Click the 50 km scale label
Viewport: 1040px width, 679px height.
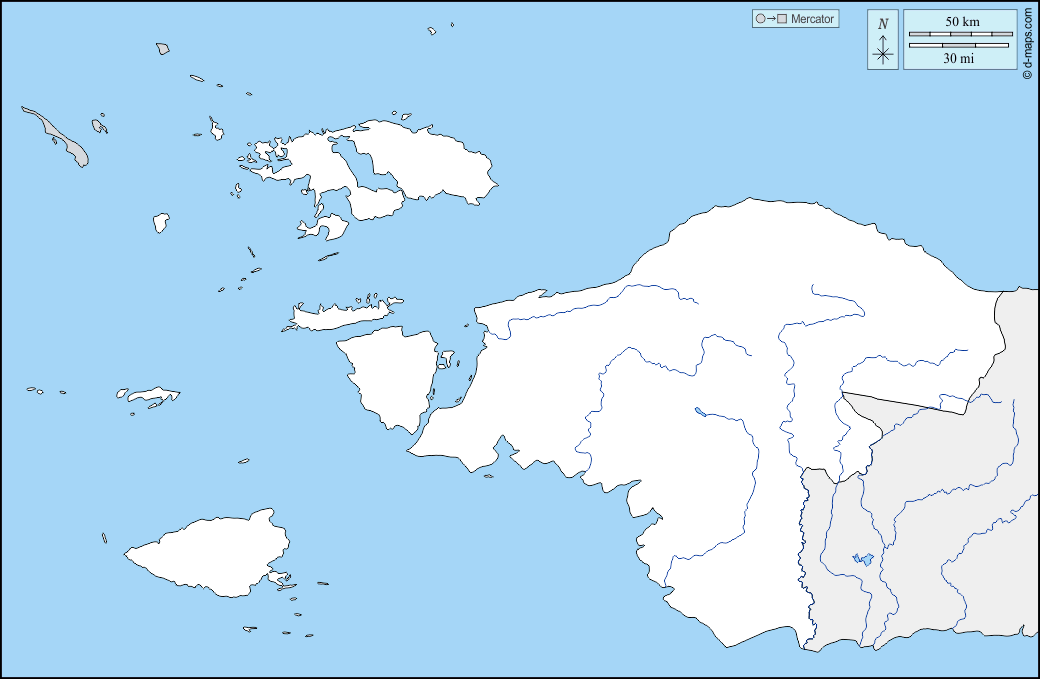(x=962, y=21)
